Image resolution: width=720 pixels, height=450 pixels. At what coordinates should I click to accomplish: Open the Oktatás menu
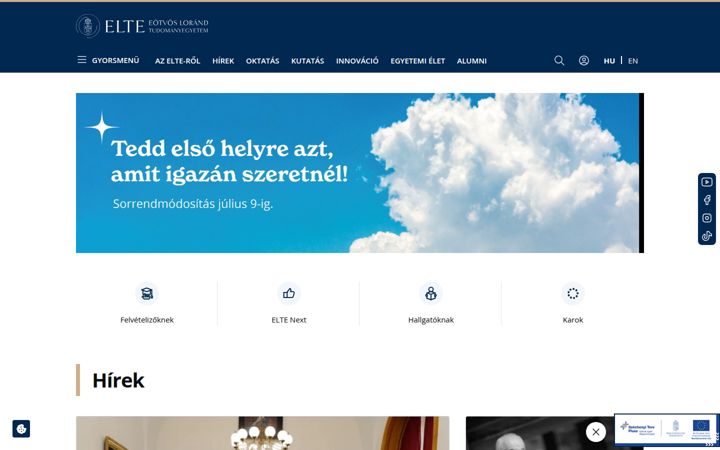(x=262, y=61)
